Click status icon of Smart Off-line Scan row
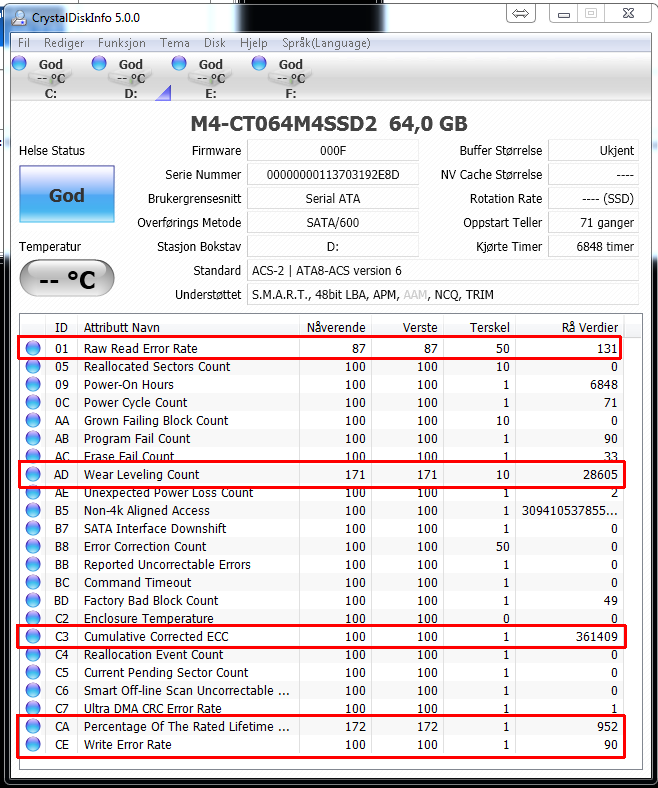Image resolution: width=658 pixels, height=788 pixels. tap(33, 690)
